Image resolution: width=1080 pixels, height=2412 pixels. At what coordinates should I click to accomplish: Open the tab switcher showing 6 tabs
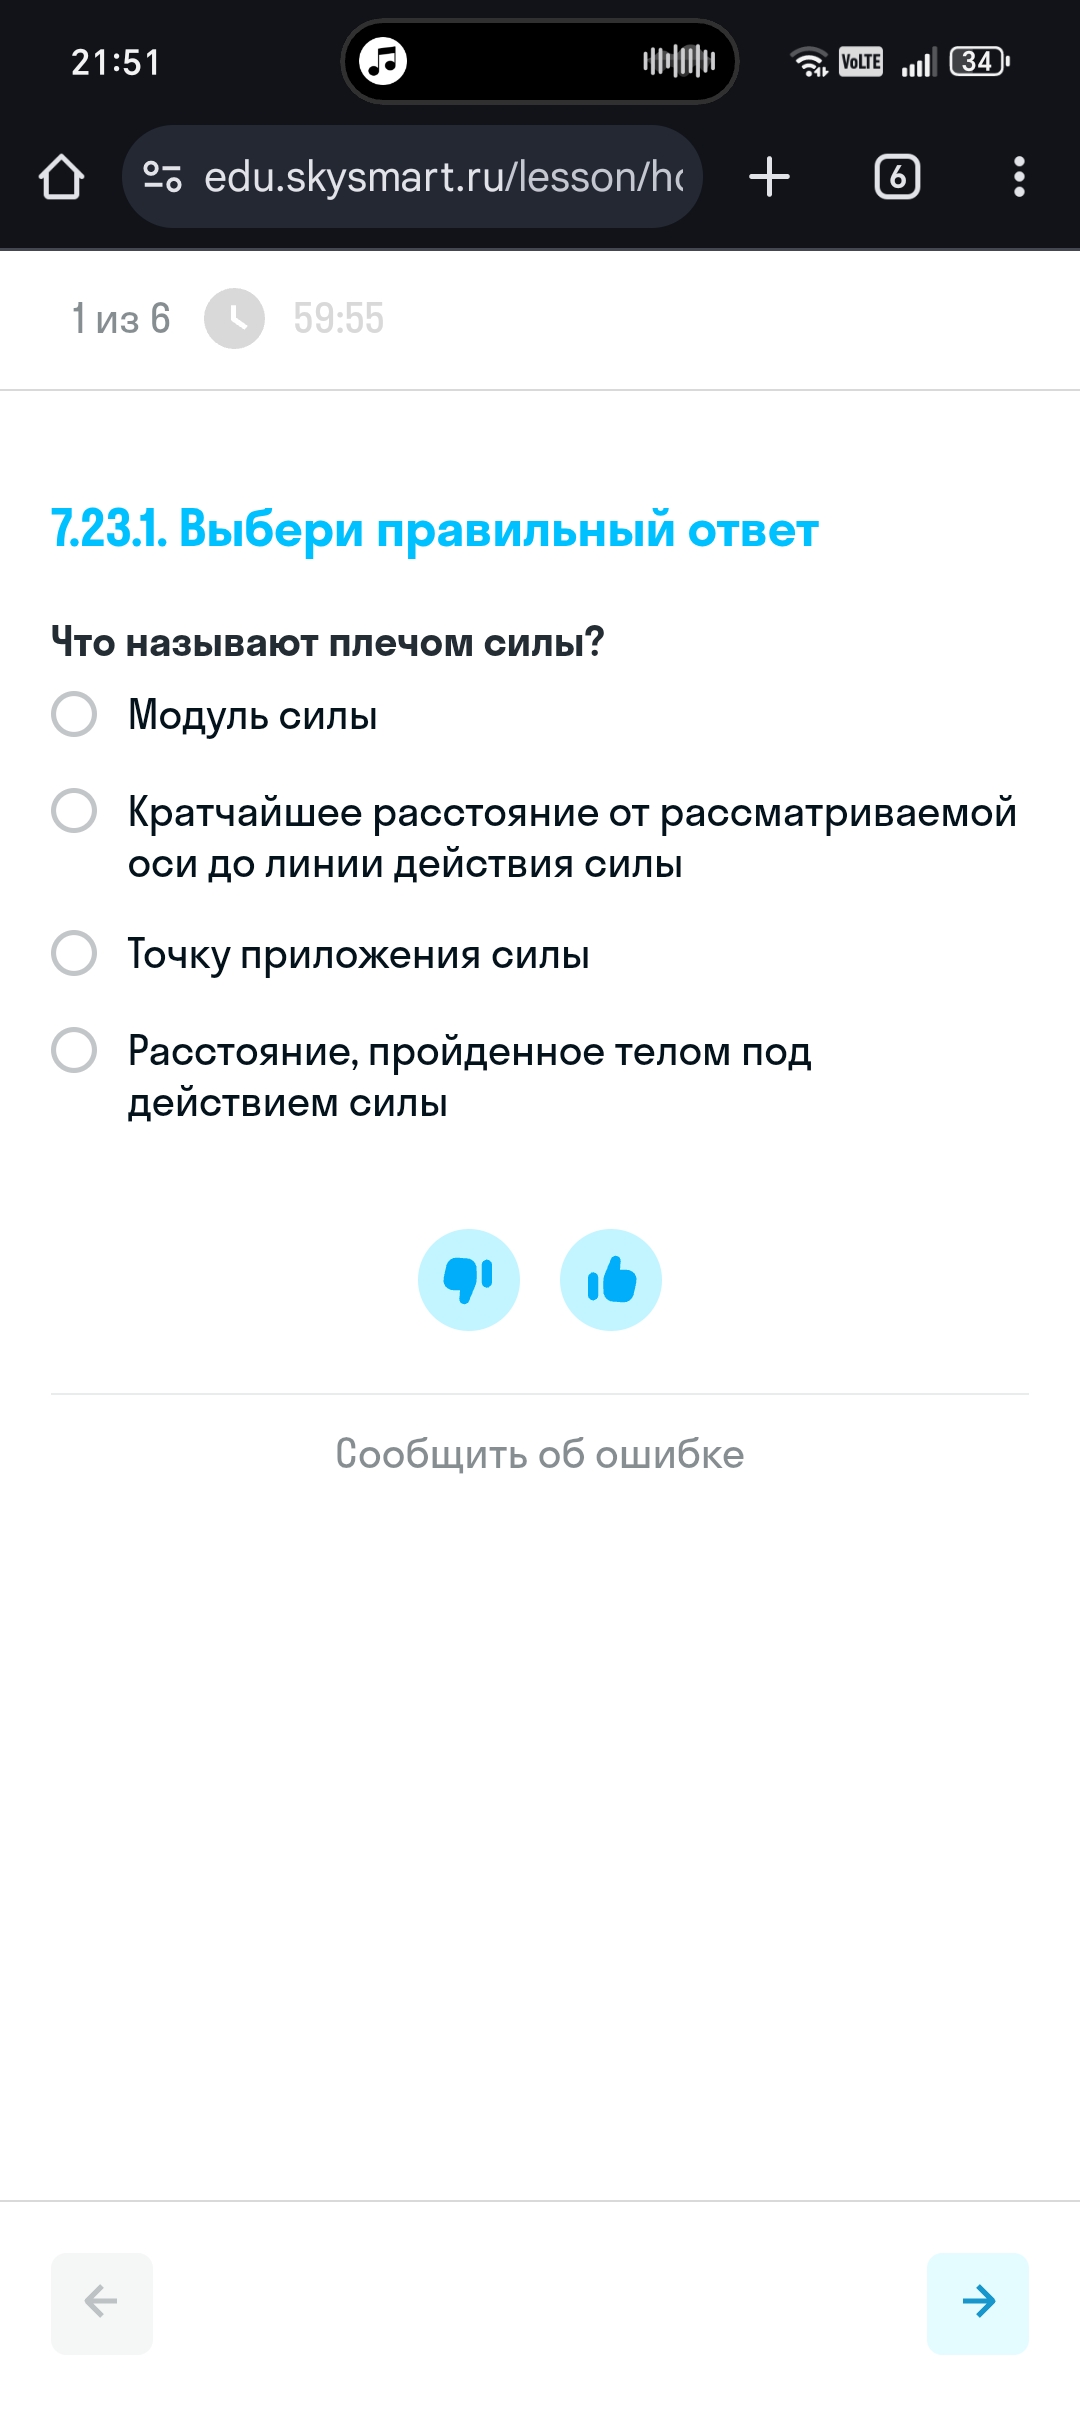click(x=897, y=177)
